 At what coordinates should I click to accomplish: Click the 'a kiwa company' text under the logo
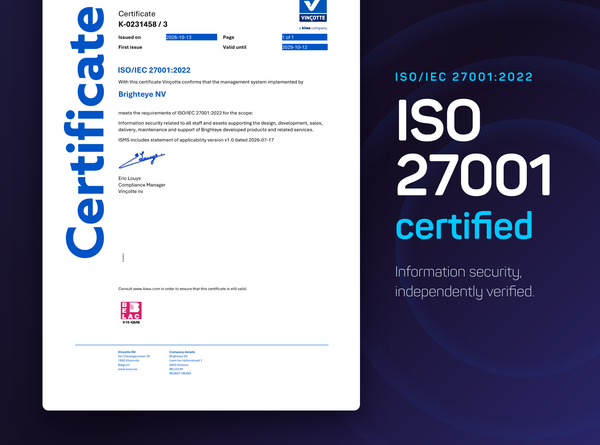coord(313,28)
